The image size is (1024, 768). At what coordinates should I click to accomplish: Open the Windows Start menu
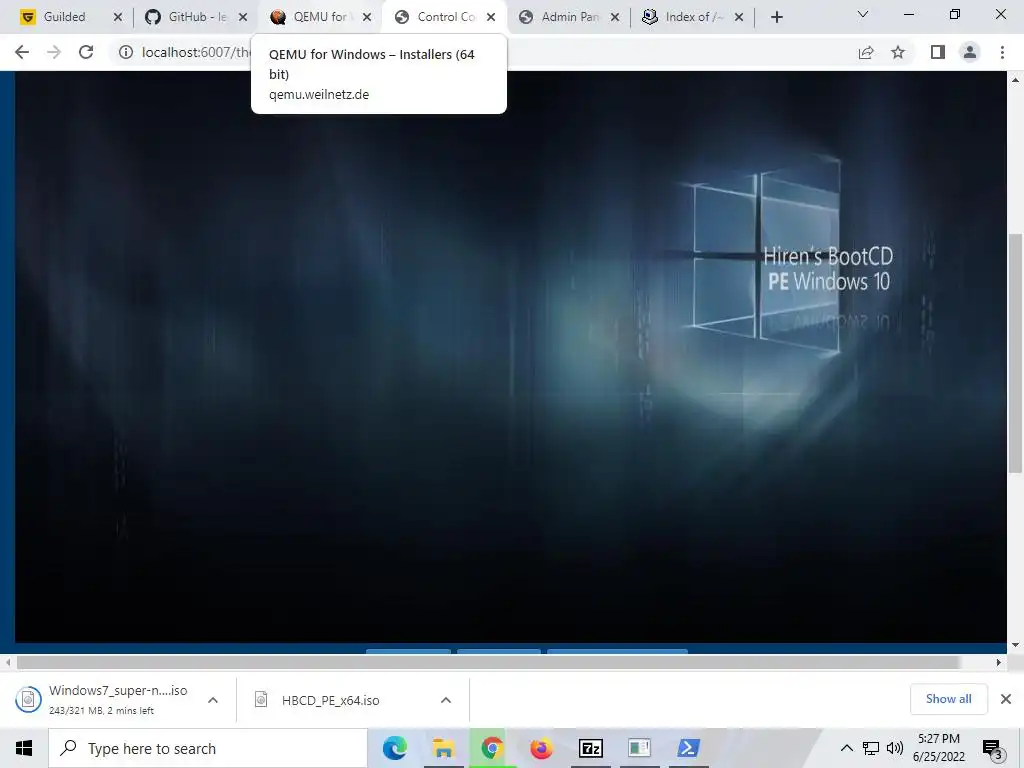click(24, 748)
